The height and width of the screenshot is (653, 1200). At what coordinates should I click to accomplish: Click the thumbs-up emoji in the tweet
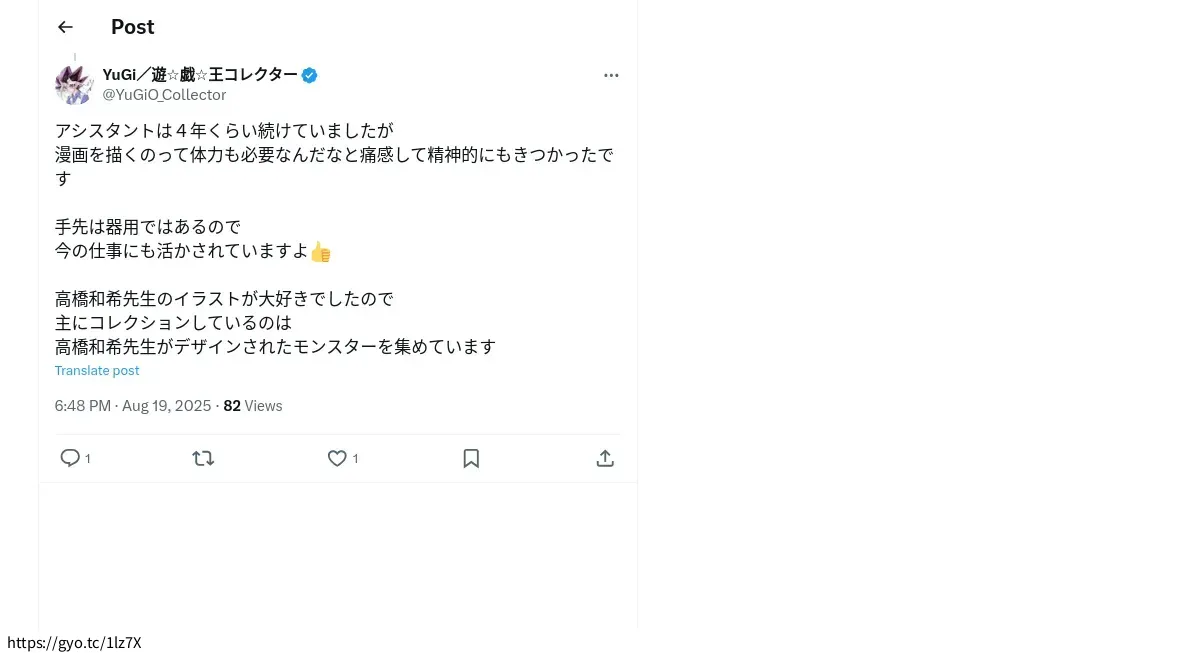coord(320,251)
